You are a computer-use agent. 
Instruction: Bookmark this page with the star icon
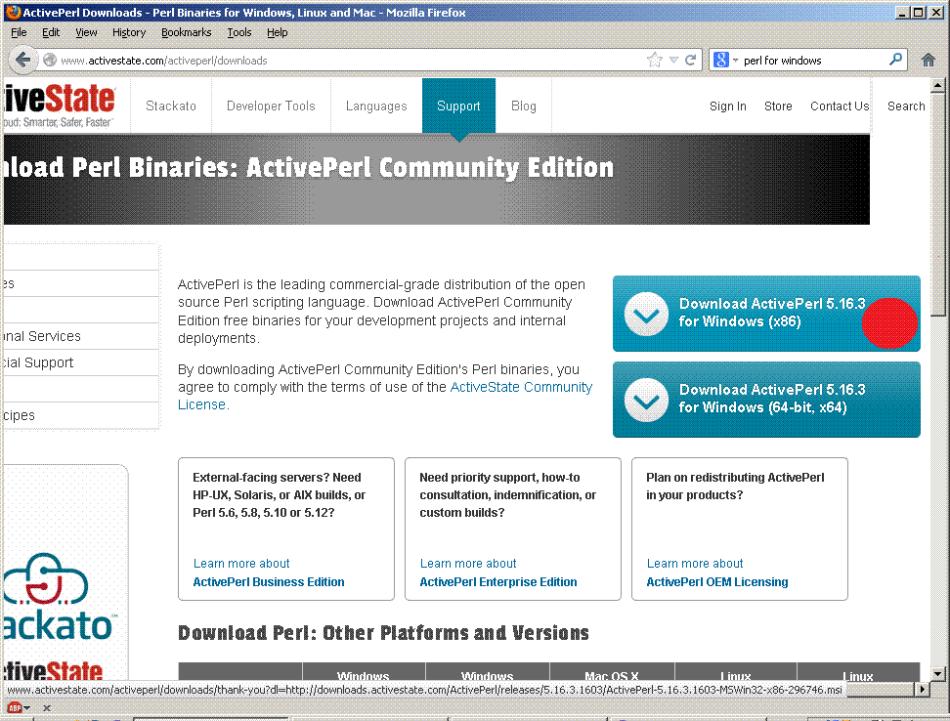pos(654,60)
